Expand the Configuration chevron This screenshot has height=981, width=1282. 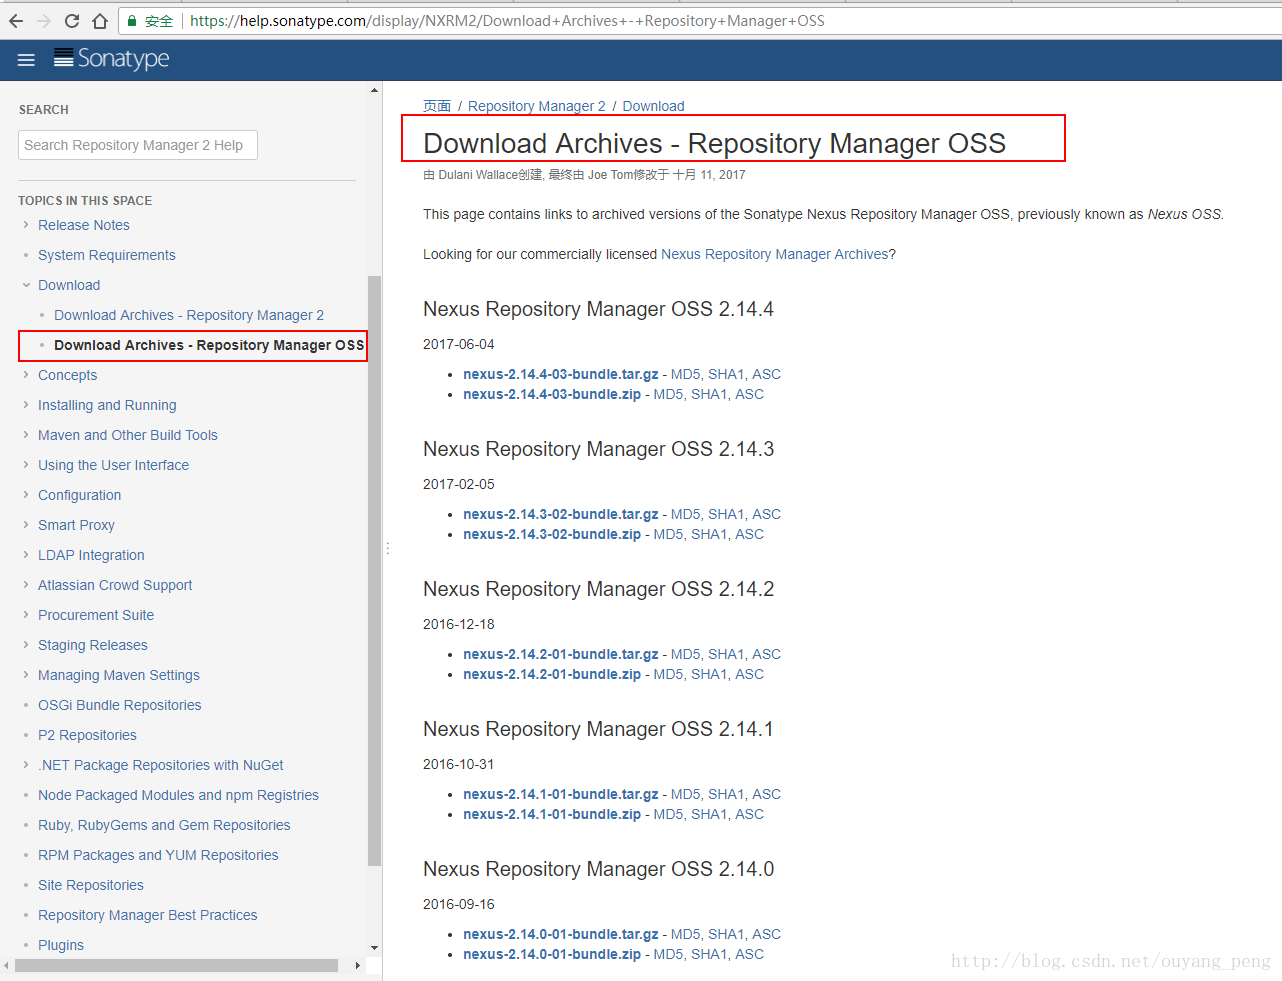point(26,495)
